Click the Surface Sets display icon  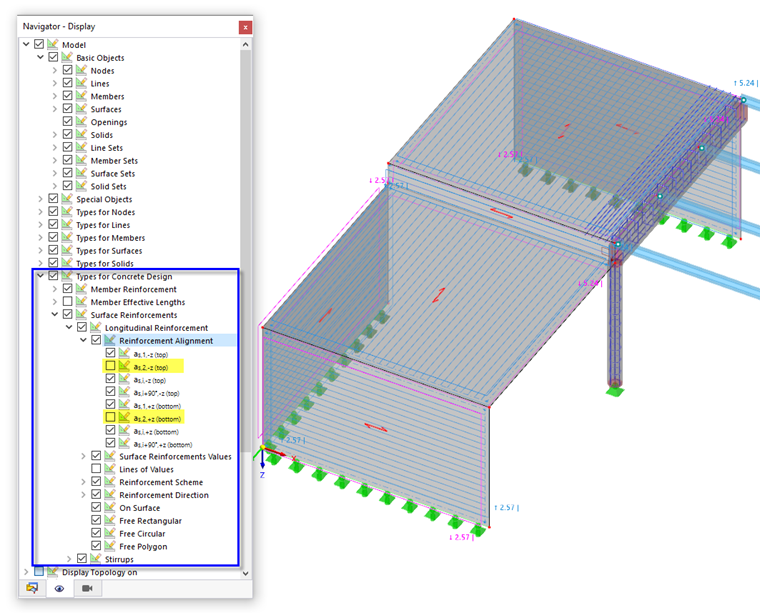tap(81, 173)
